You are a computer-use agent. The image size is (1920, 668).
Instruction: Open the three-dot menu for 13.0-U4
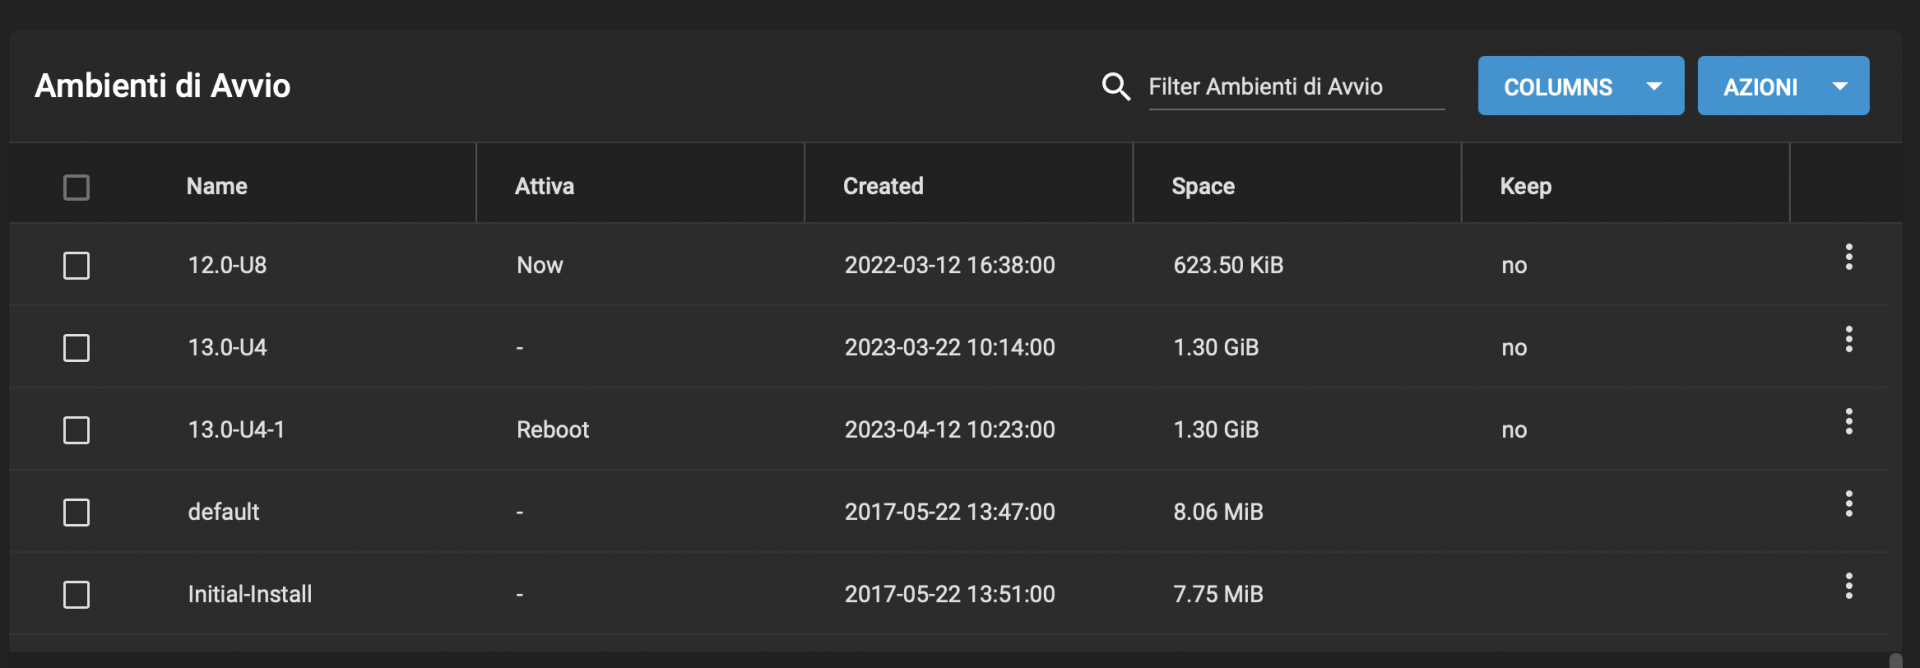[x=1848, y=339]
